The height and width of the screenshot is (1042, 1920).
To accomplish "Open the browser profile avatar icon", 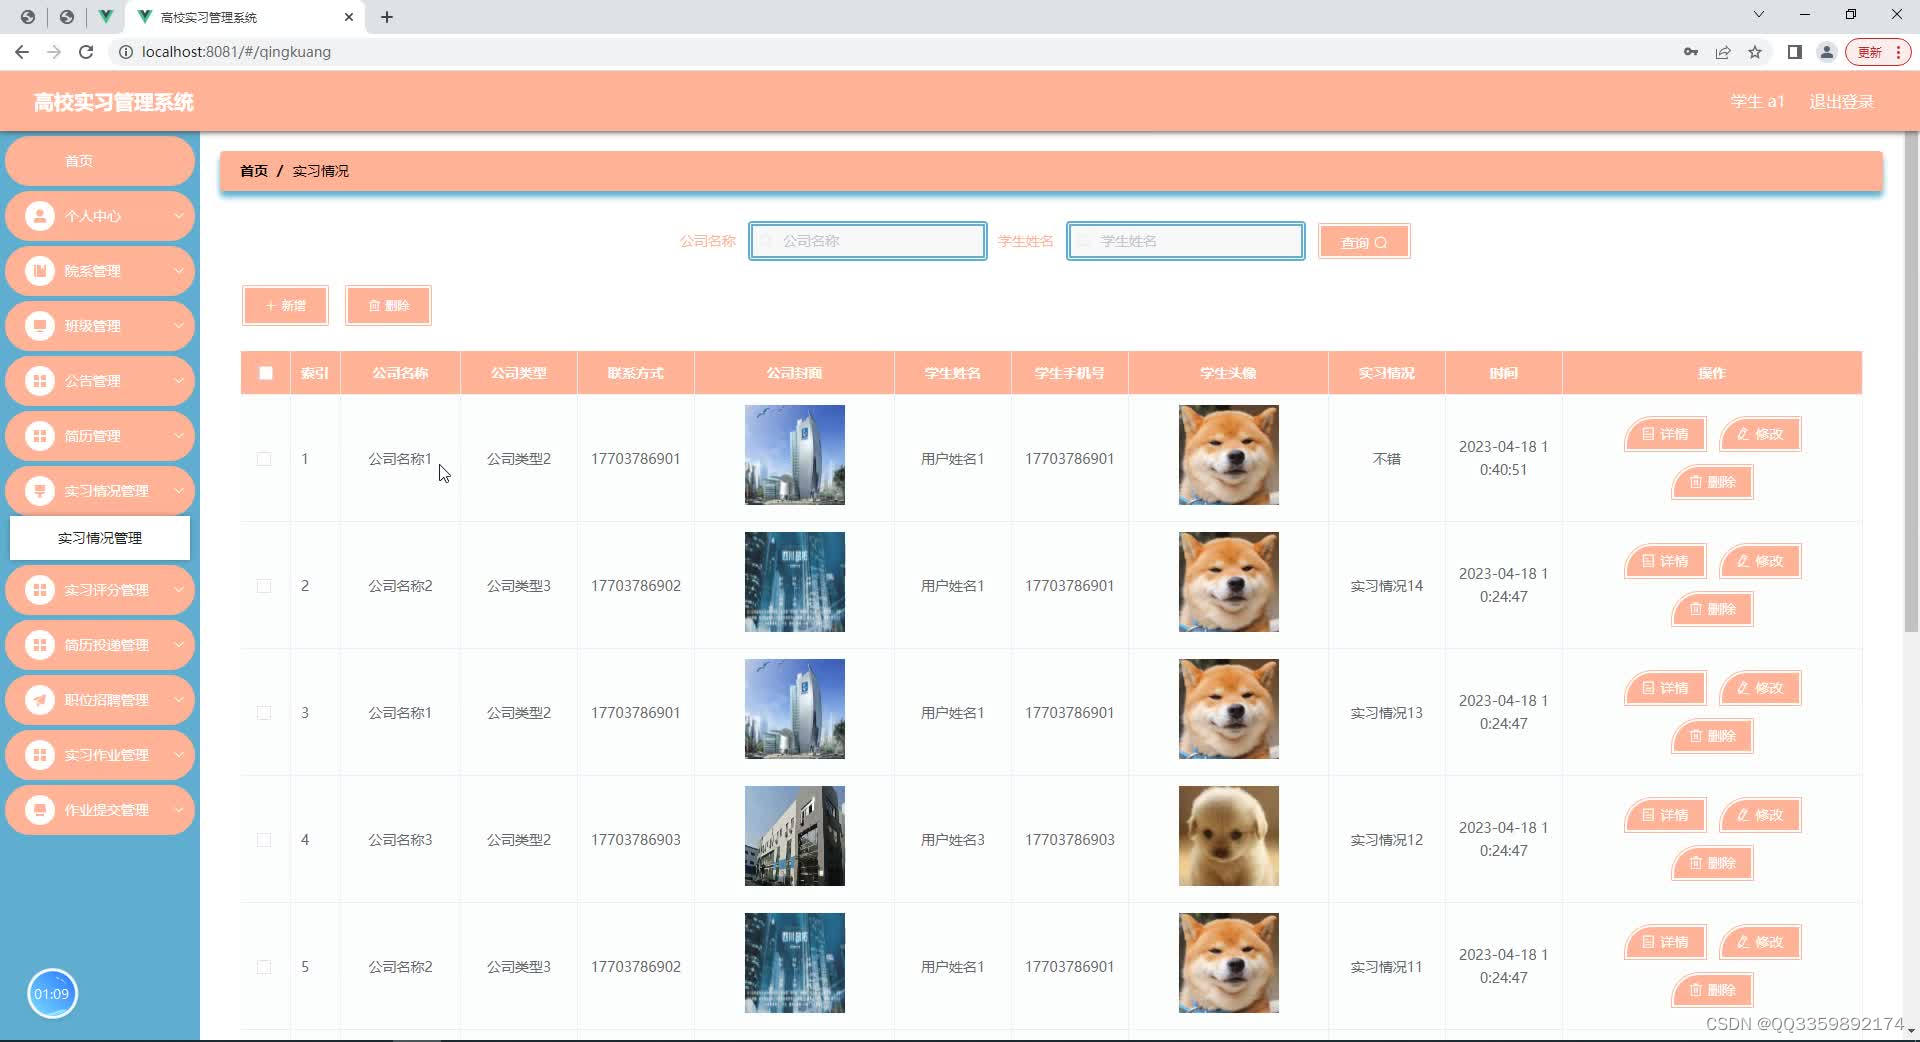I will point(1827,52).
